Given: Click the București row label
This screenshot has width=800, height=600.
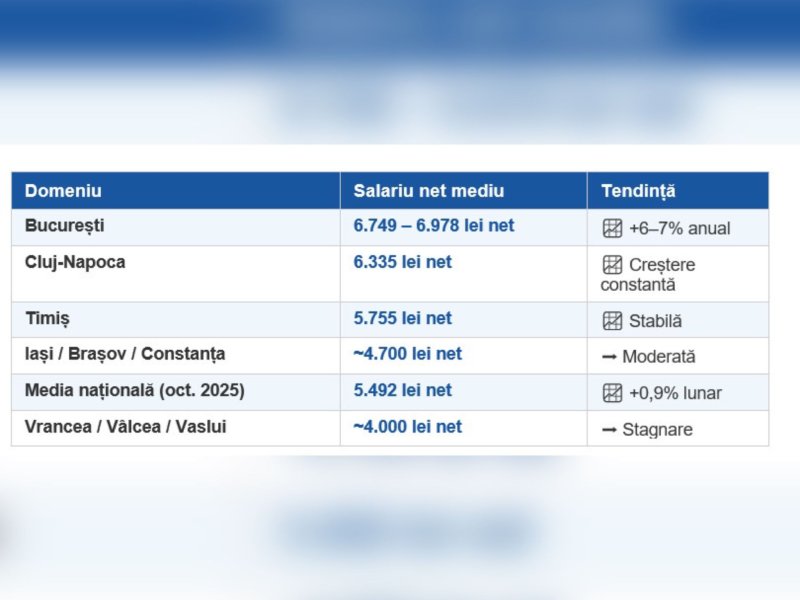Looking at the screenshot, I should click(64, 226).
